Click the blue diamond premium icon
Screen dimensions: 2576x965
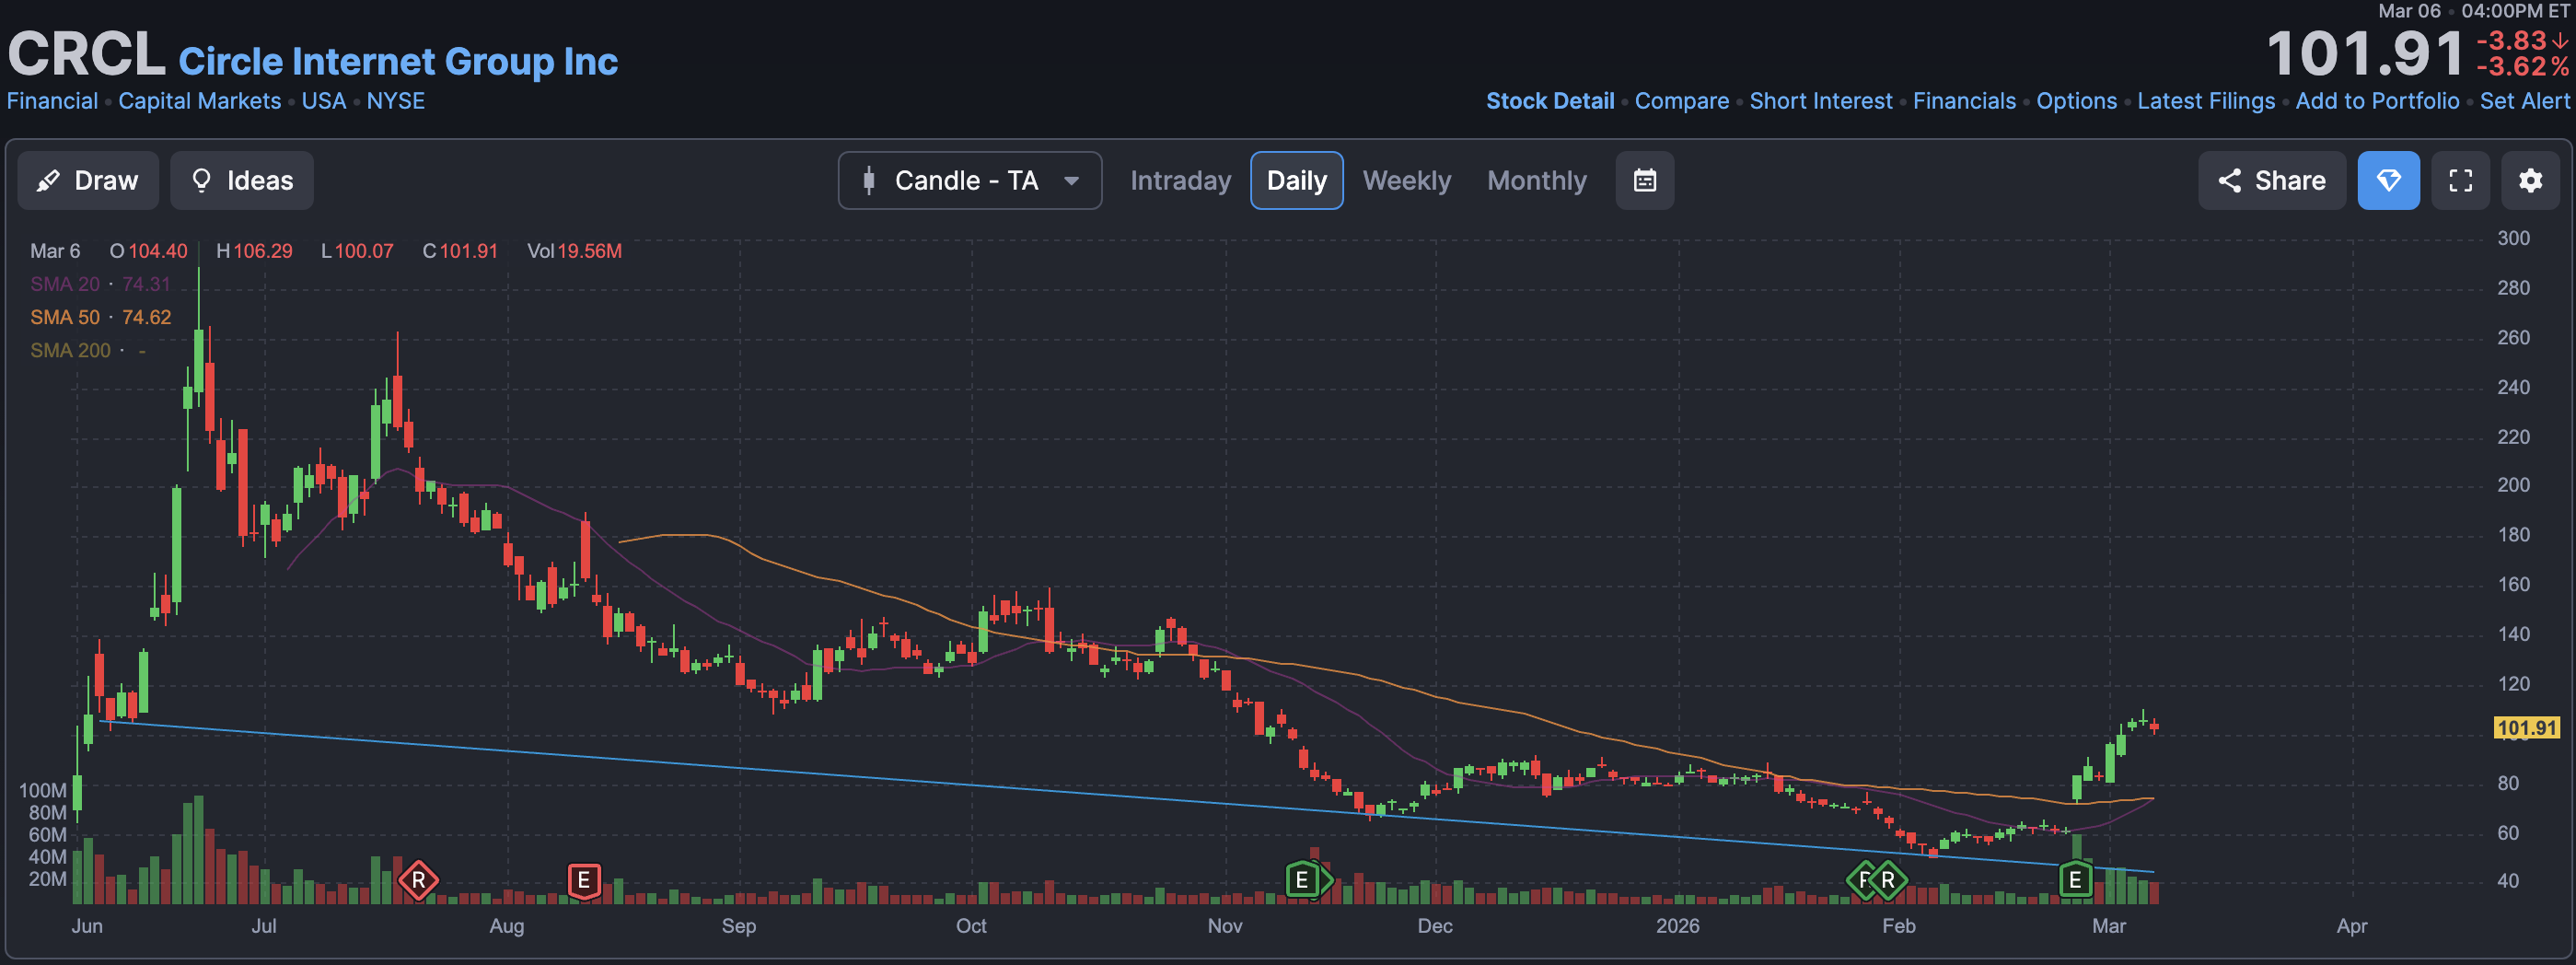(2389, 180)
